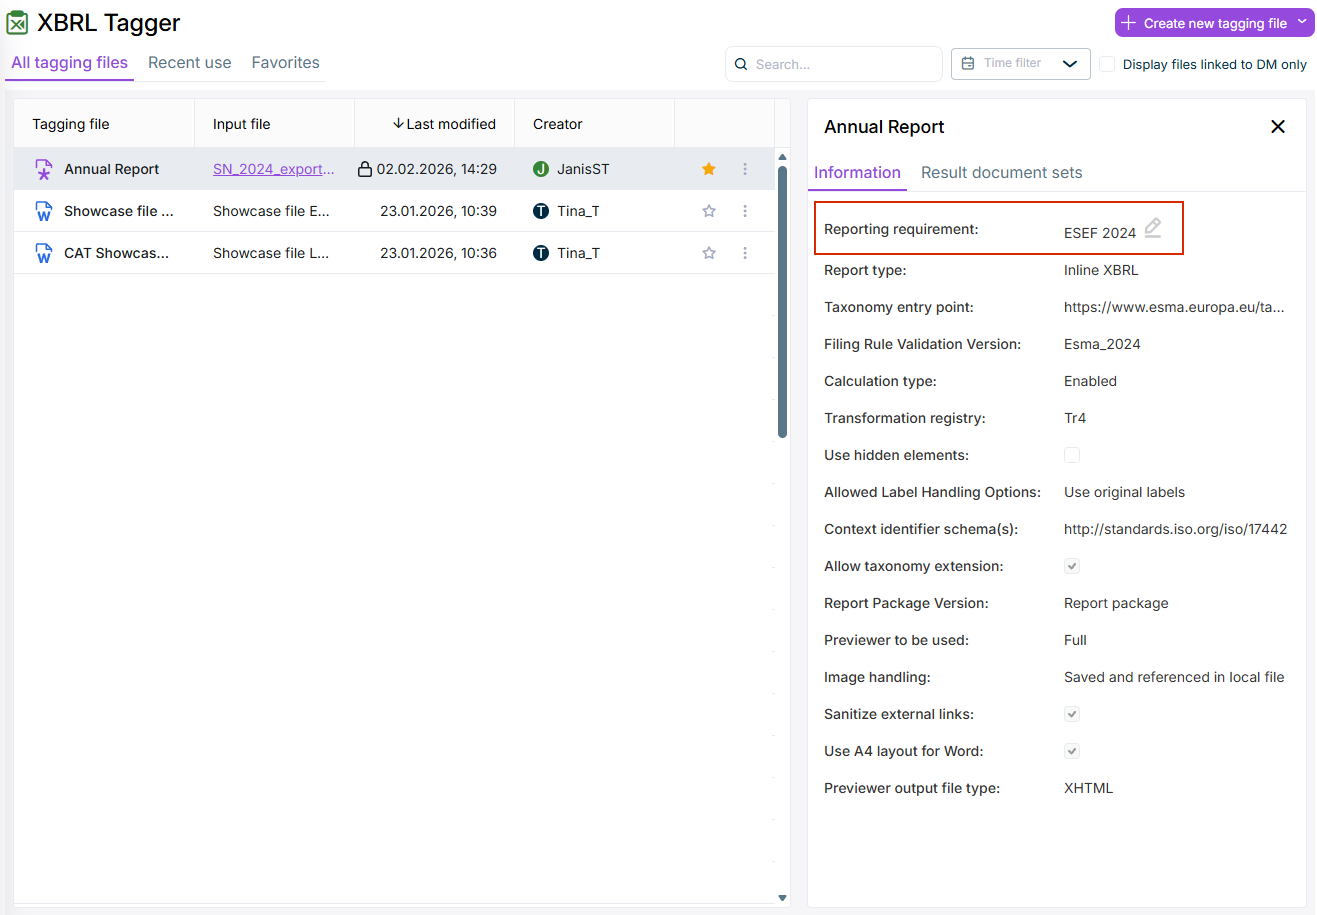The width and height of the screenshot is (1317, 915).
Task: Open more options menu for CAT Showcas... row
Action: coord(745,253)
